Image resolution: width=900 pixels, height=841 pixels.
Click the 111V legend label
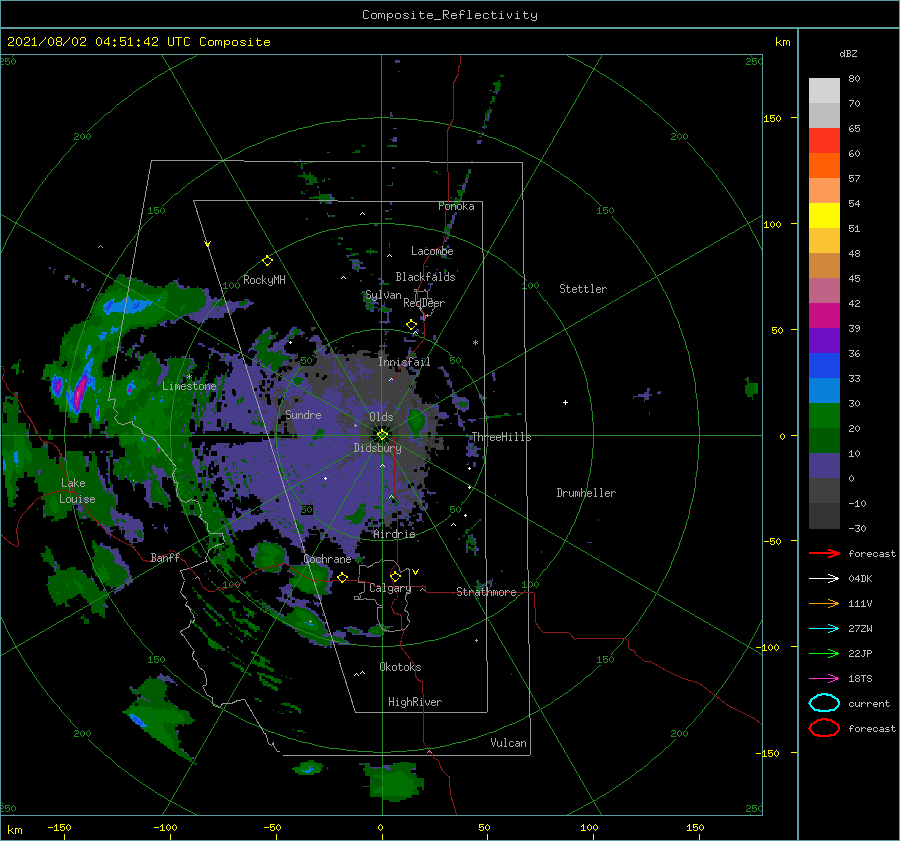pyautogui.click(x=860, y=603)
